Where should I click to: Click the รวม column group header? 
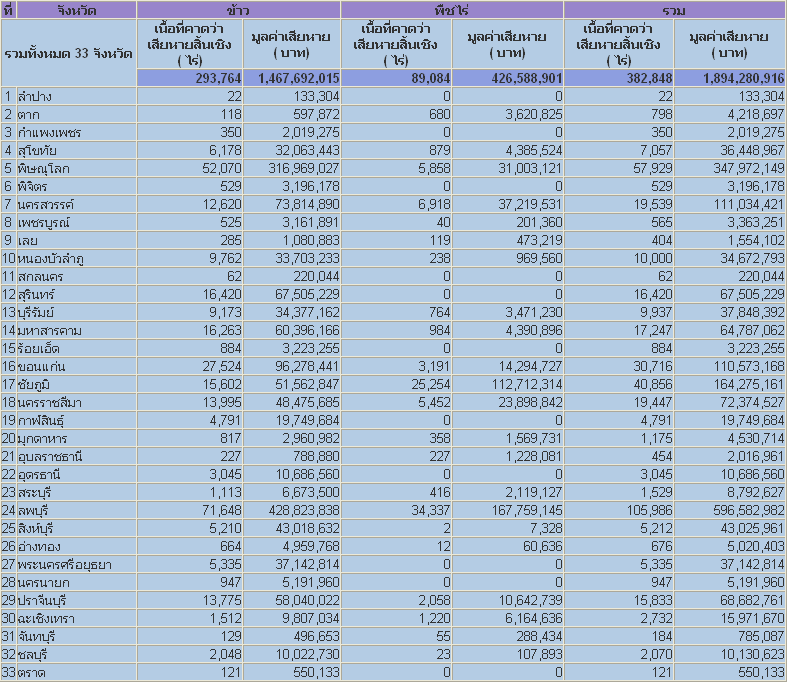(673, 9)
